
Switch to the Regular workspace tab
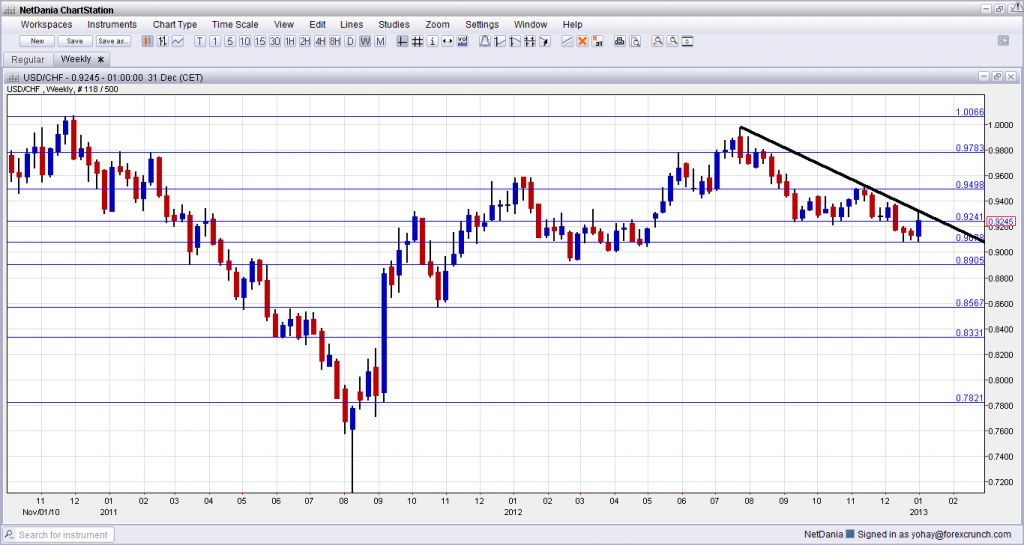(27, 59)
